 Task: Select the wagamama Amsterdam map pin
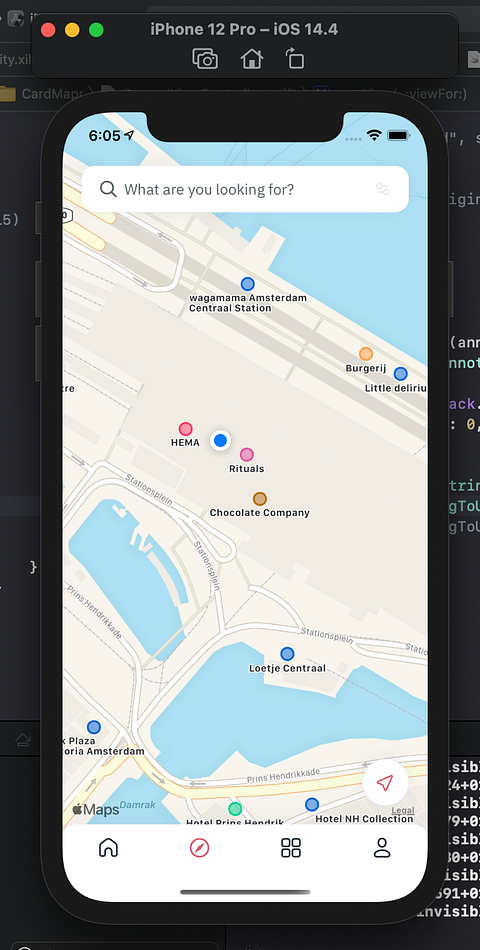click(247, 284)
